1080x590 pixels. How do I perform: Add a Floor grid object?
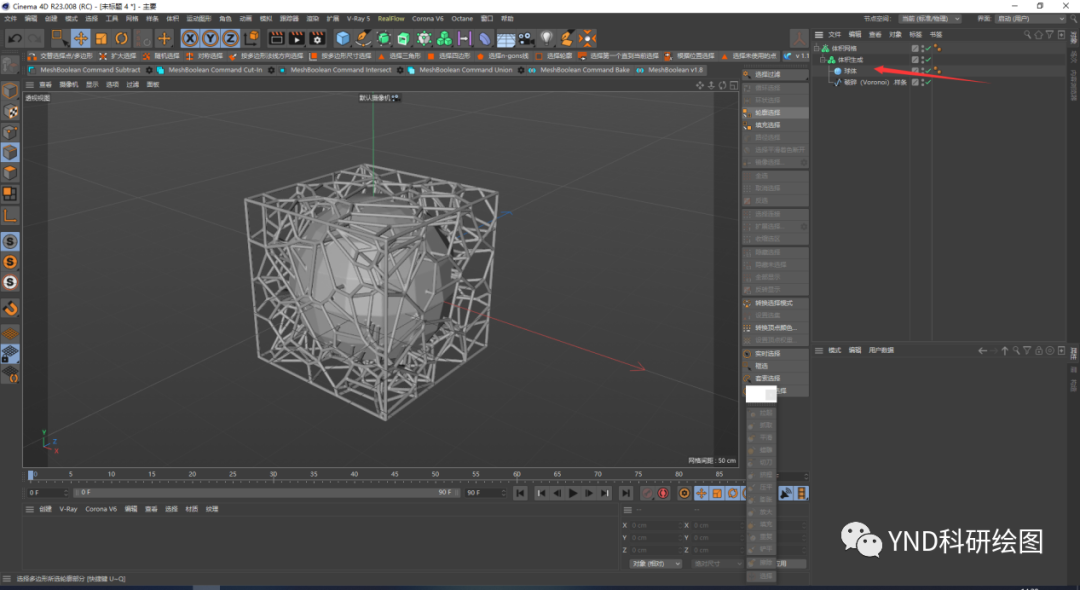point(506,39)
